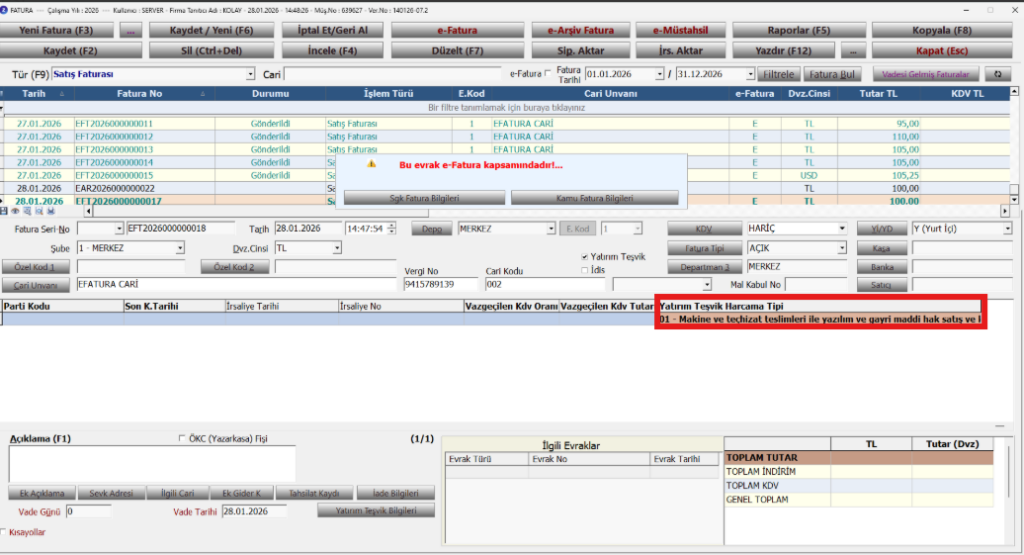Click the save (floppy disk) icon under the invoice grid
1024x555 pixels.
click(4, 212)
